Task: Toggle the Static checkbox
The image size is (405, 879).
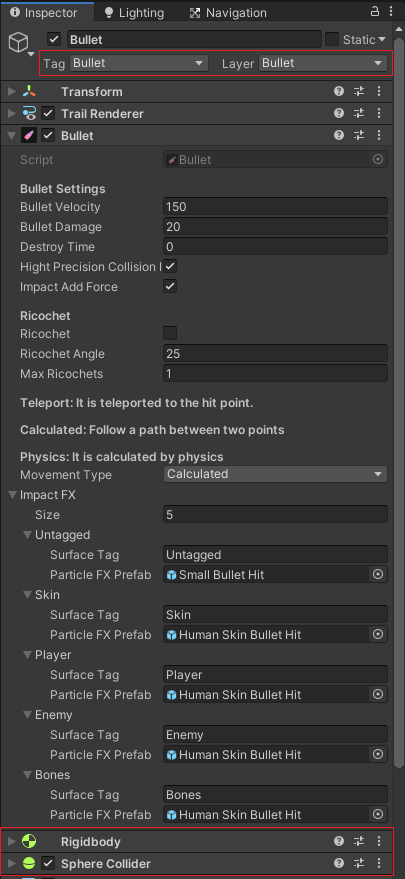Action: (x=332, y=39)
